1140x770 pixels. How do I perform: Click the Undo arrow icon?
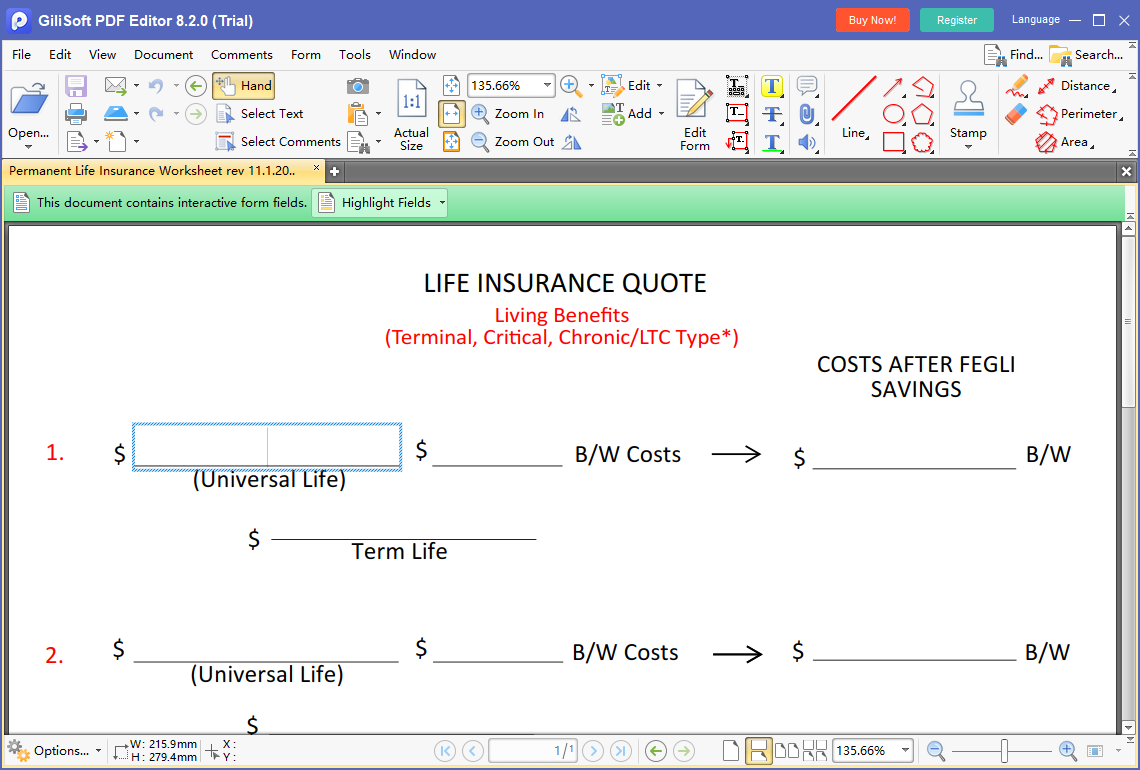point(156,86)
